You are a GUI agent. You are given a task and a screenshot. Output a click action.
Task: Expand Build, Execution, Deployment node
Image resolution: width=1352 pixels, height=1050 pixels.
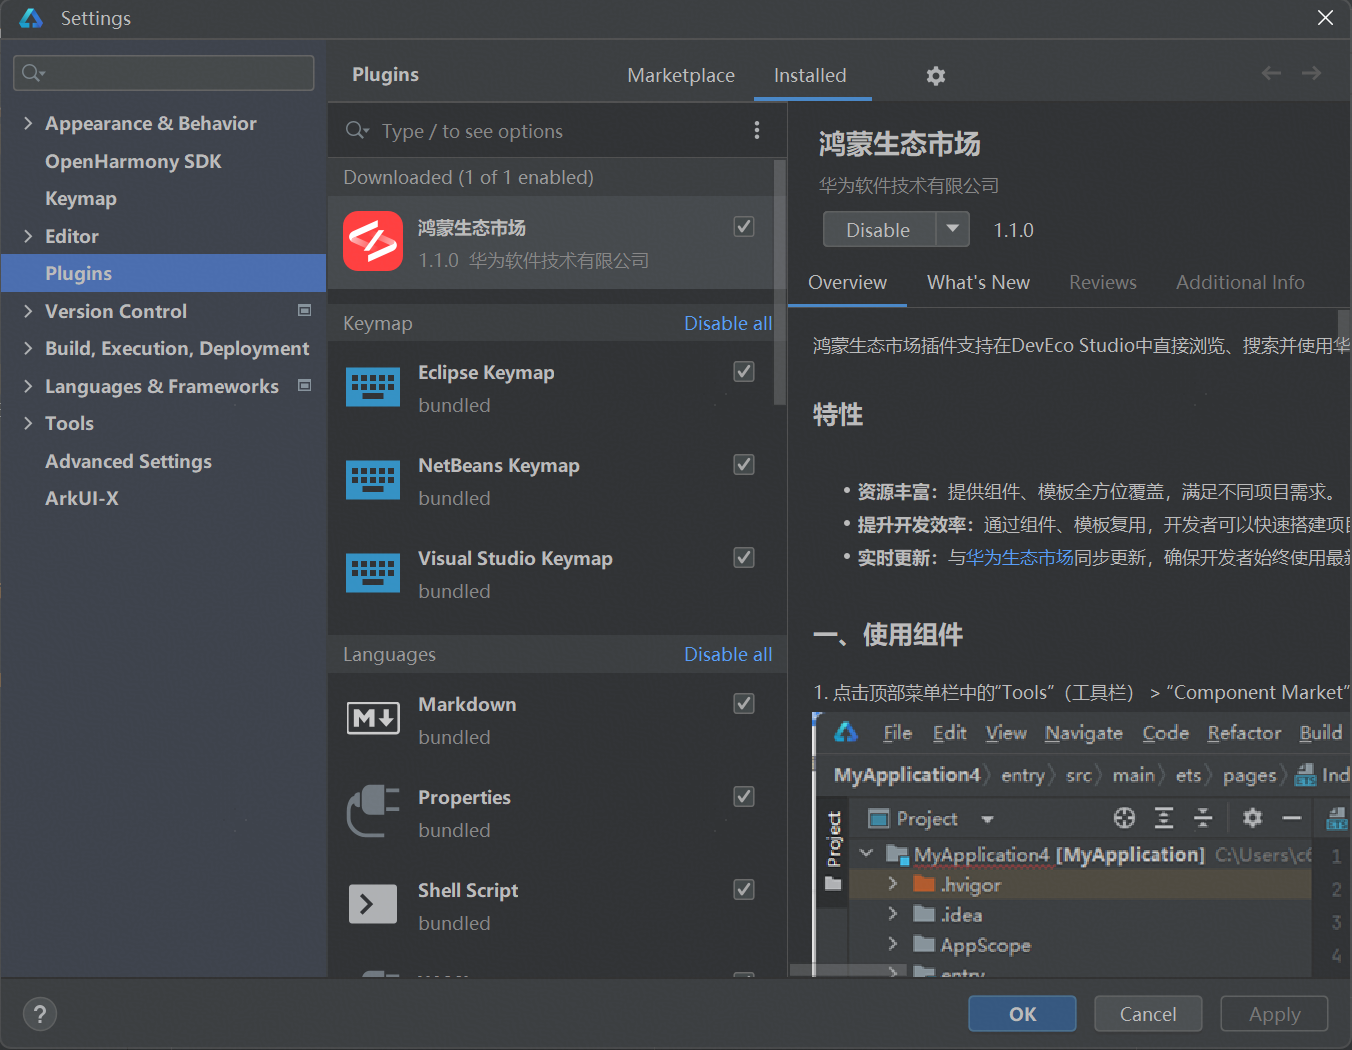[x=28, y=348]
